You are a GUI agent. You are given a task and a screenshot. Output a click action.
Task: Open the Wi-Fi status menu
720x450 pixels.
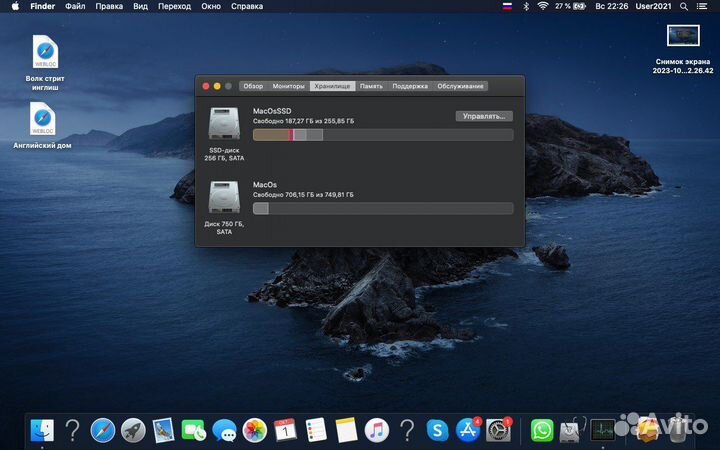543,6
